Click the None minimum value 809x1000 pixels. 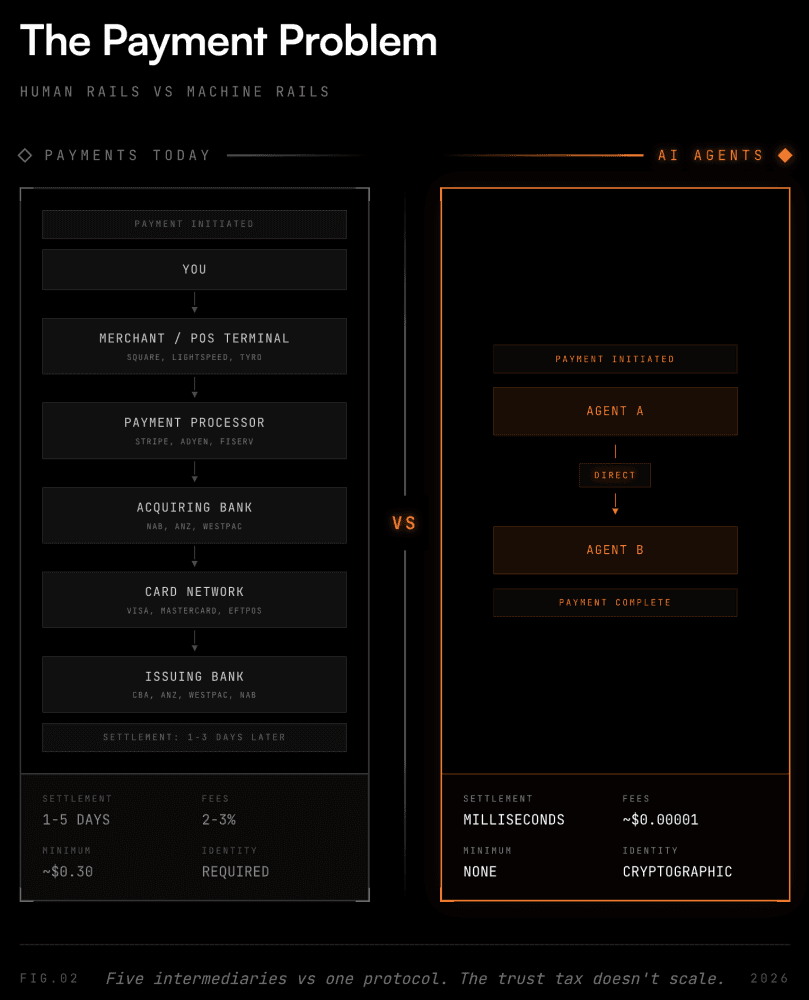click(480, 872)
